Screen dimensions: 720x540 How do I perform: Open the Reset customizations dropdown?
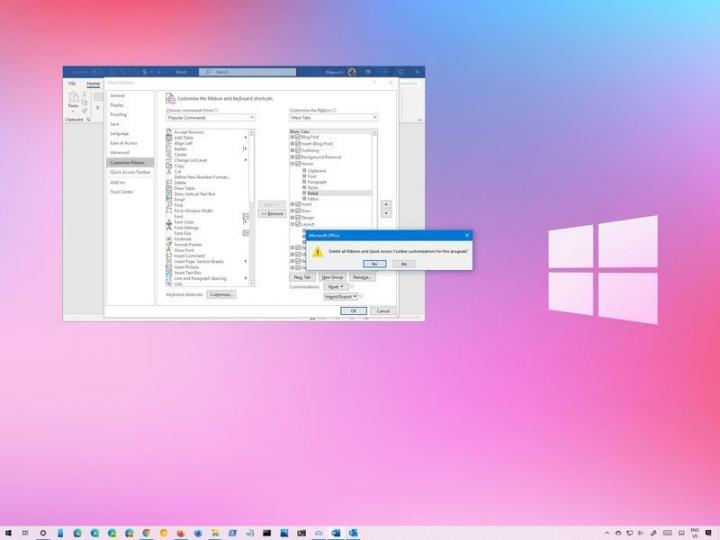335,286
